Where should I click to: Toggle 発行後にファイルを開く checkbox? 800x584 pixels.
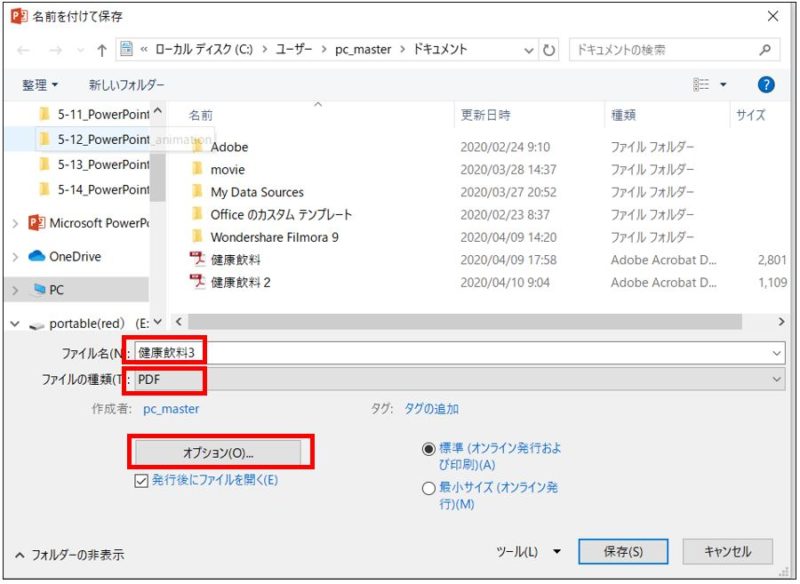[x=141, y=480]
